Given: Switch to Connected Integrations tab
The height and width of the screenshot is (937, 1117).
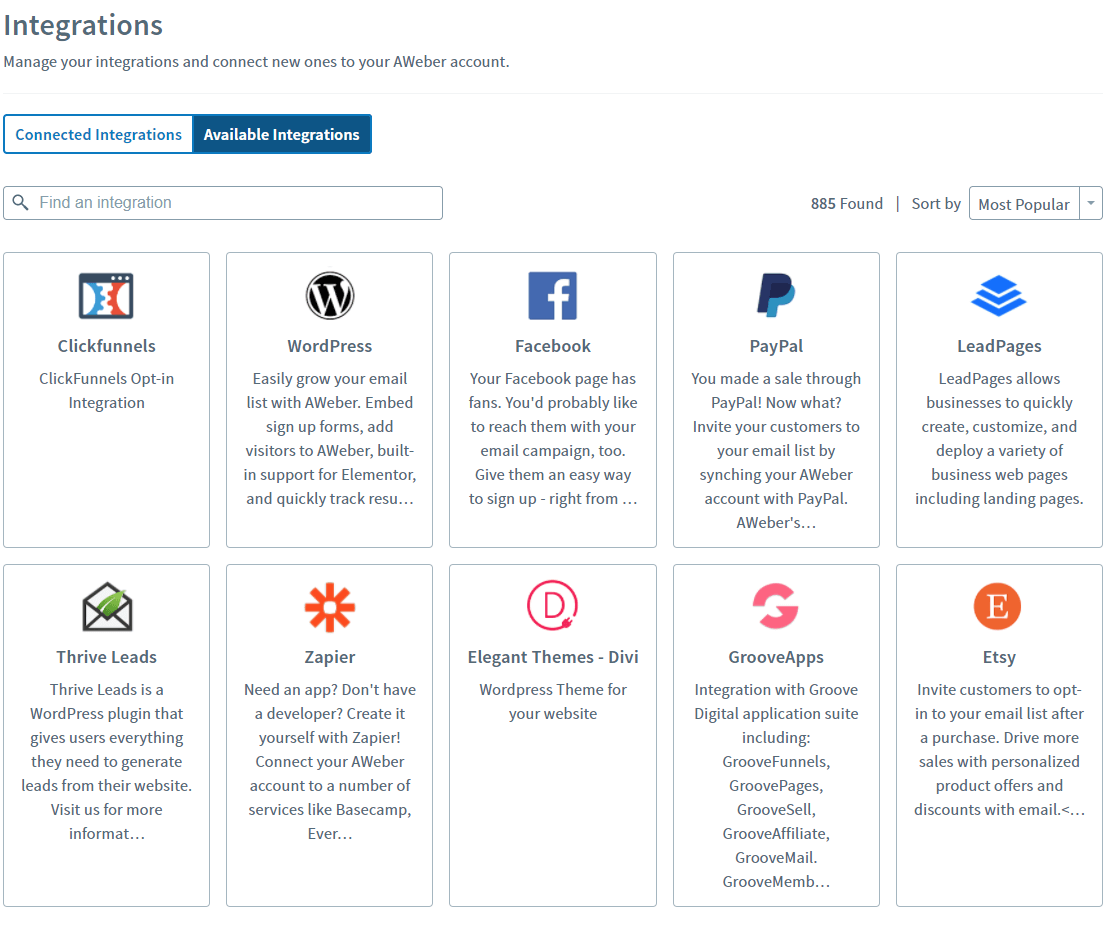Looking at the screenshot, I should (98, 134).
